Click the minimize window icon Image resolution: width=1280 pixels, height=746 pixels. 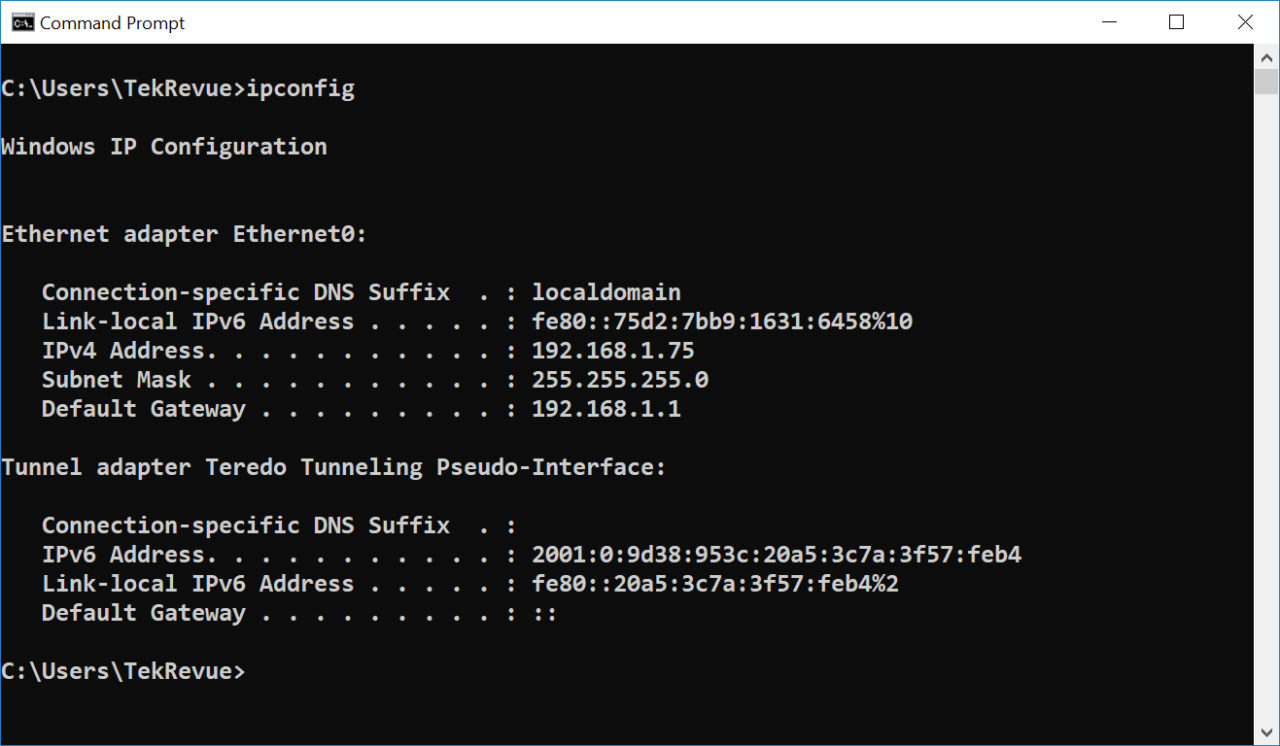coord(1110,21)
